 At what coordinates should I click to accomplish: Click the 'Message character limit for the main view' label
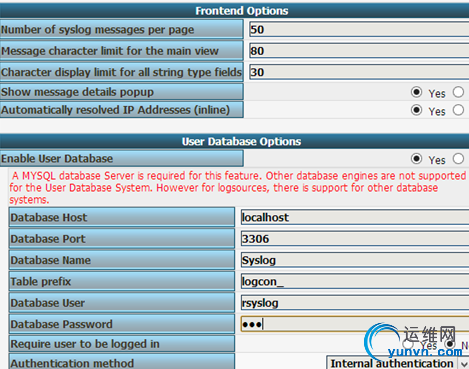(110, 51)
